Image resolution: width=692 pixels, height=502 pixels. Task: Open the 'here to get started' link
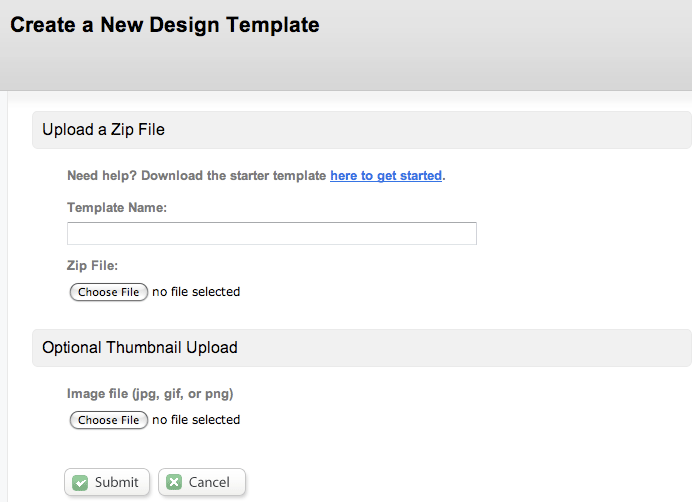(x=386, y=176)
